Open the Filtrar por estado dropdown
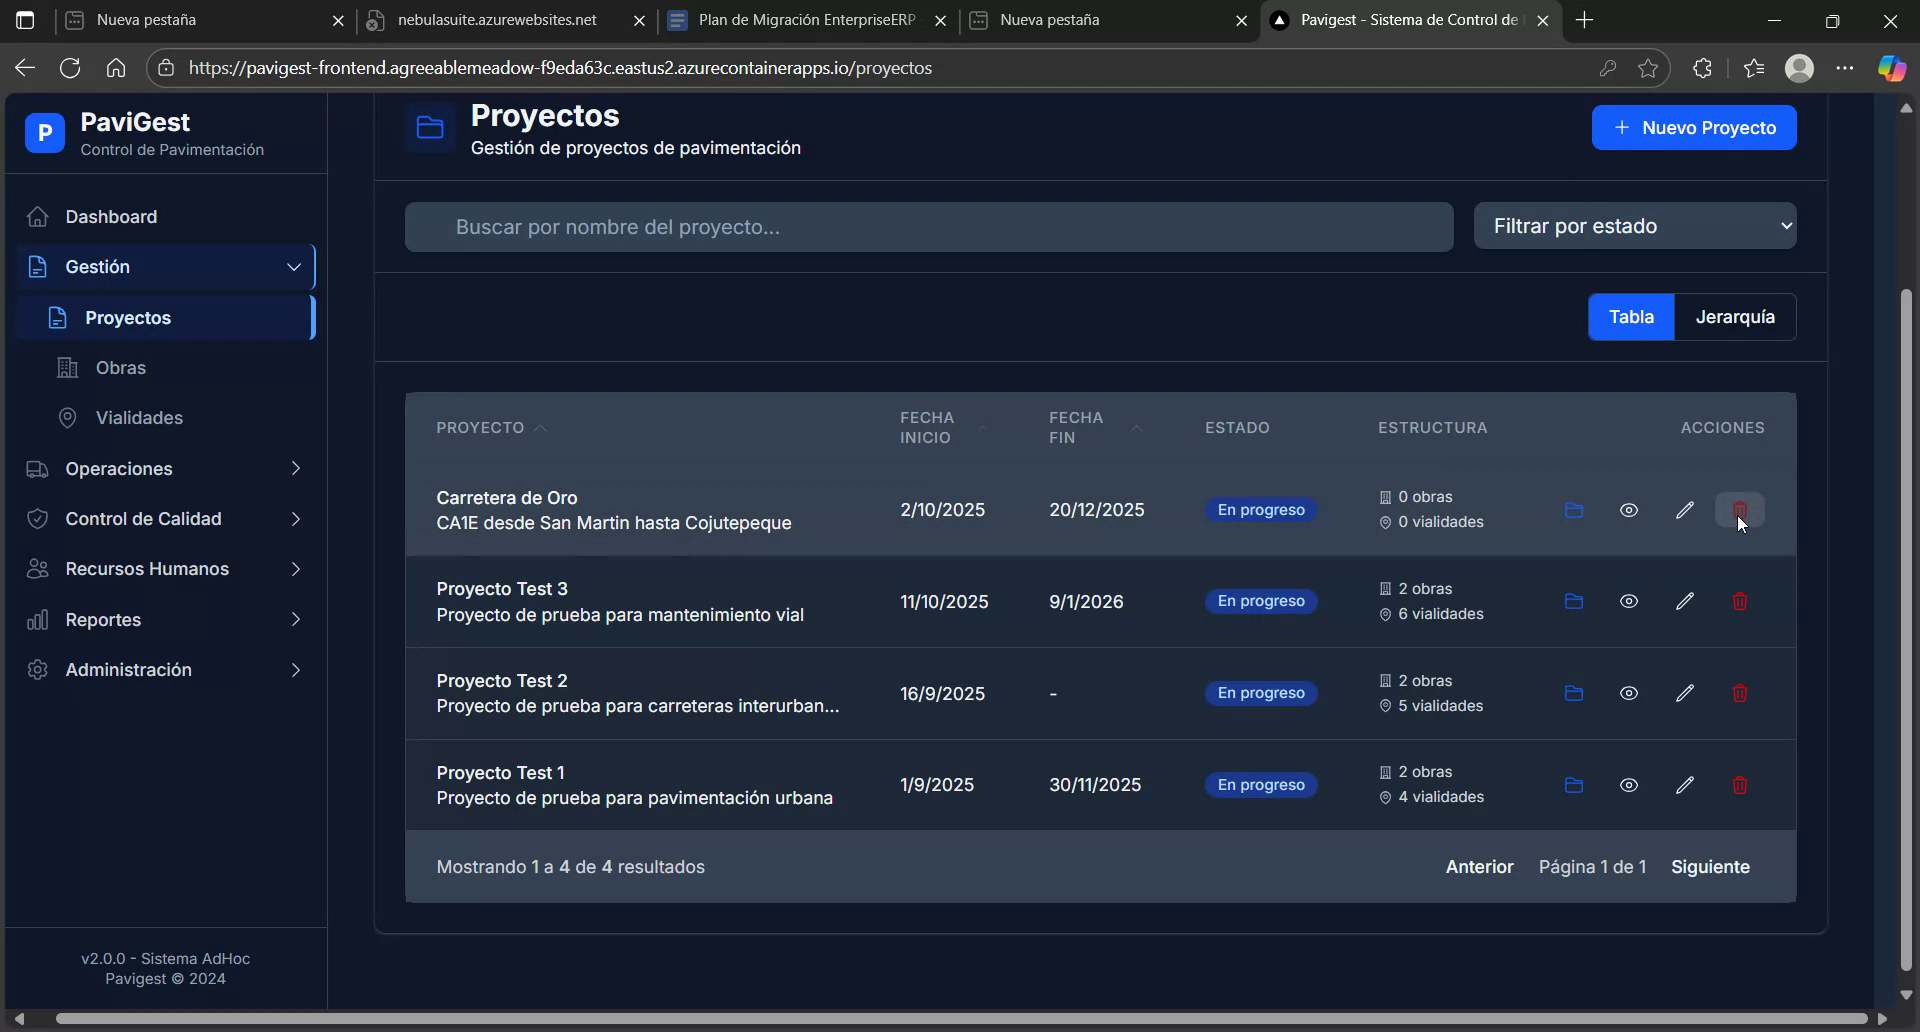Screen dimensions: 1920x1032 pyautogui.click(x=1636, y=226)
